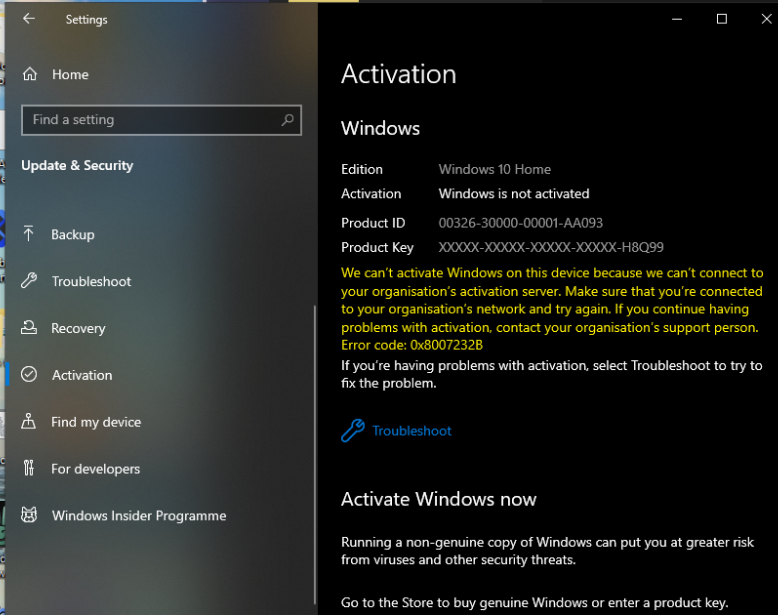Click the sidebar vertical scrollbar
The height and width of the screenshot is (615, 778).
315,455
